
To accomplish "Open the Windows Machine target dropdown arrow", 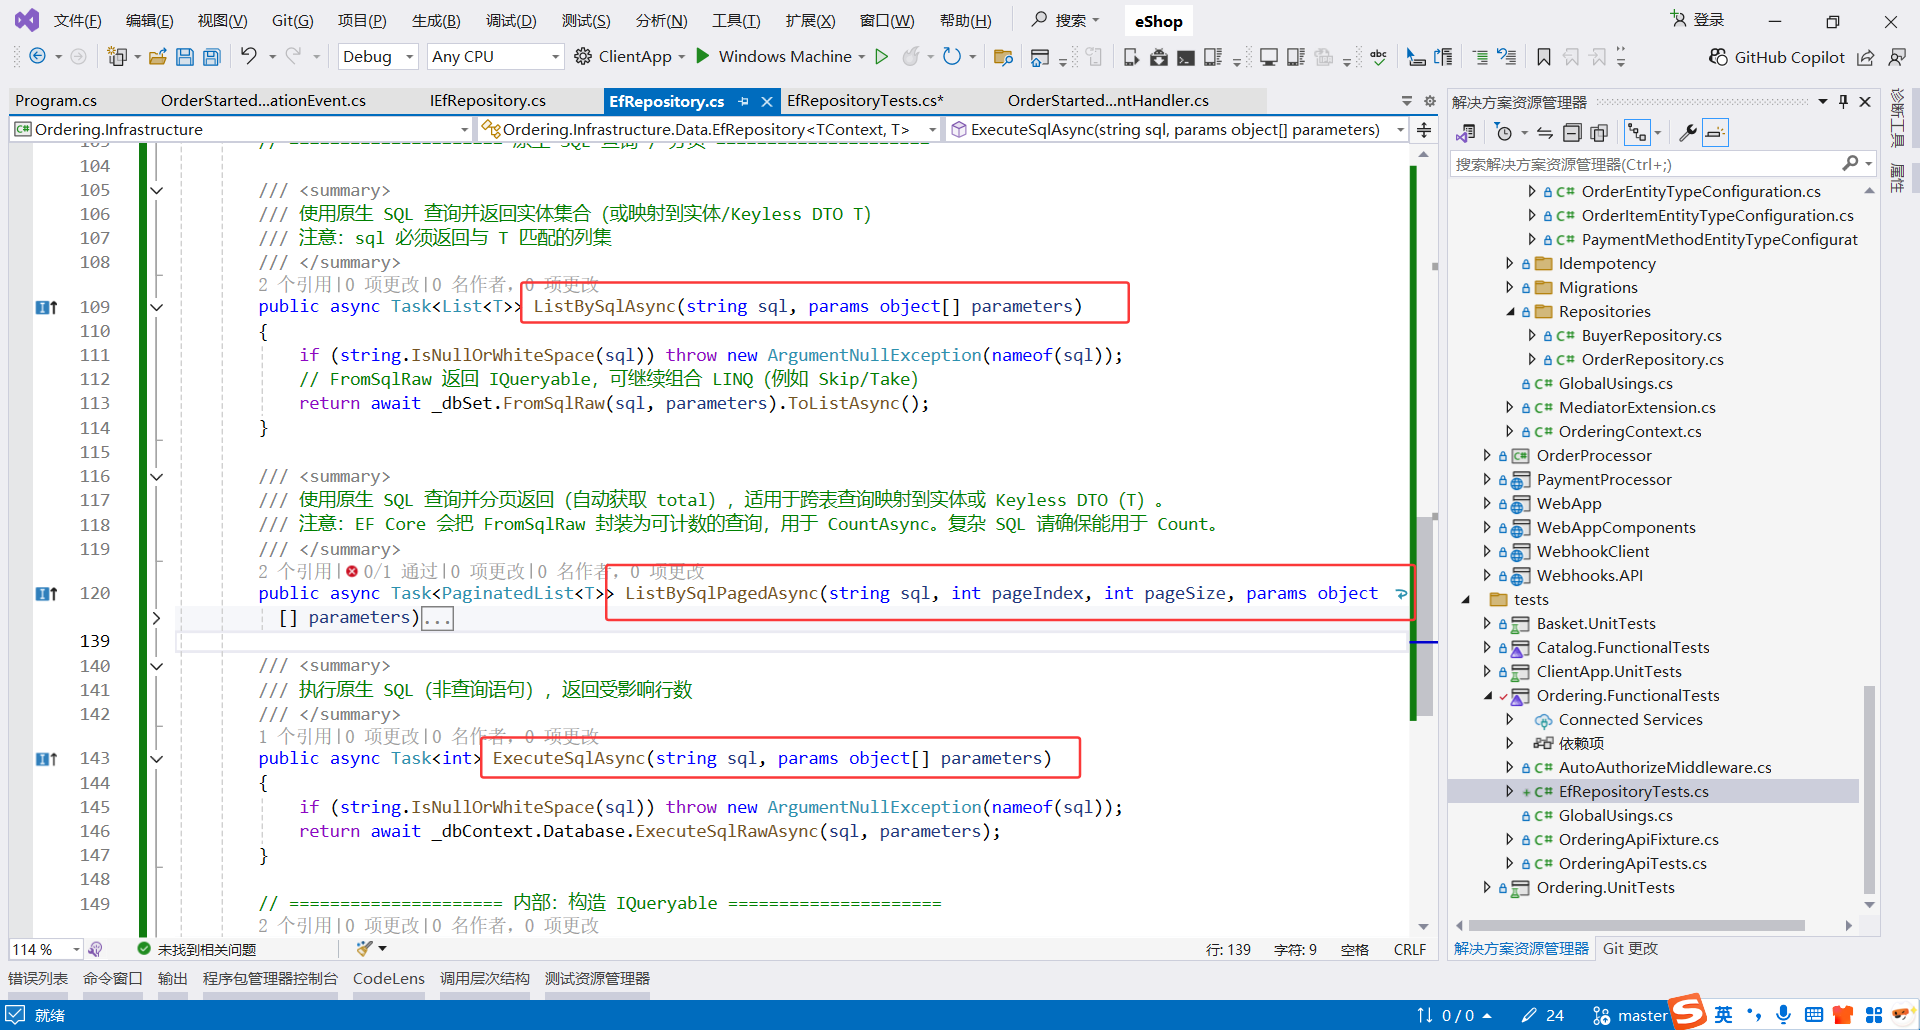I will point(862,57).
